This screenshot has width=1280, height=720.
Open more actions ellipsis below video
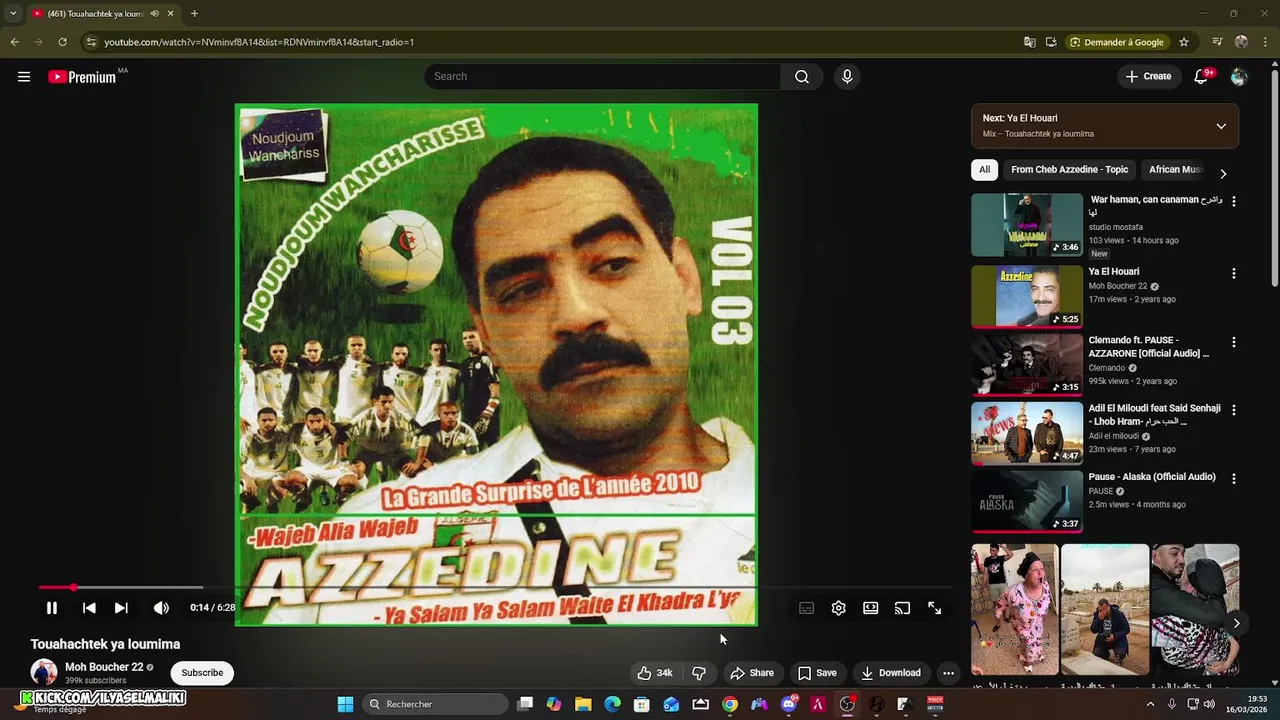click(x=948, y=673)
